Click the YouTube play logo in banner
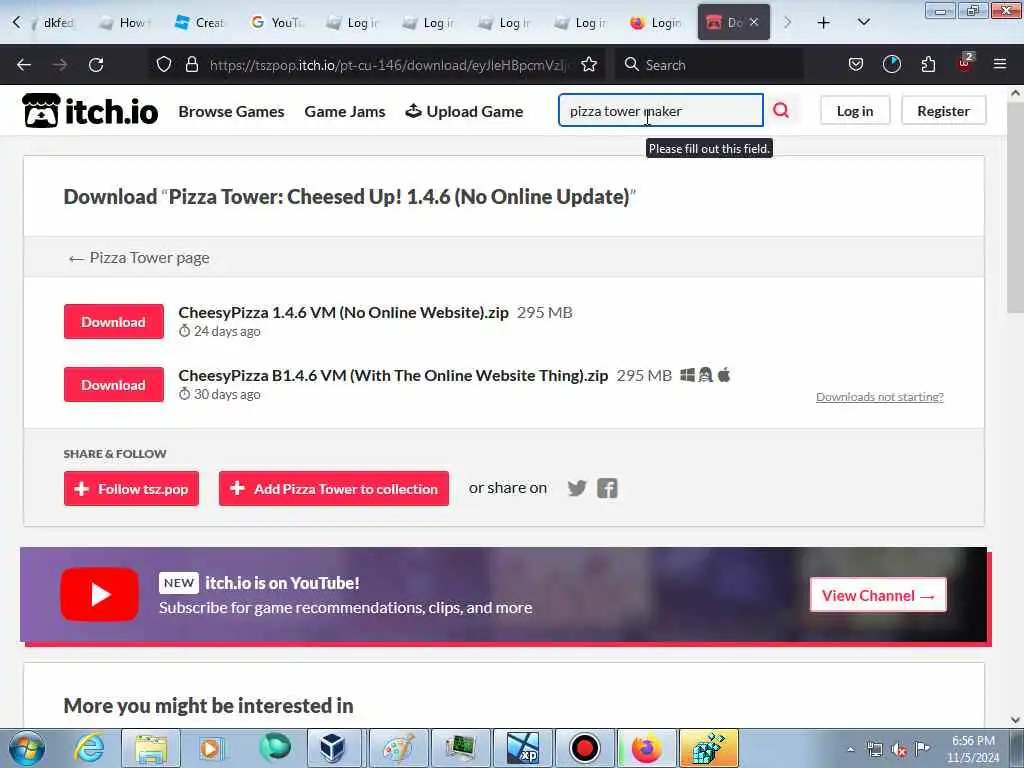Viewport: 1024px width, 768px height. tap(99, 594)
